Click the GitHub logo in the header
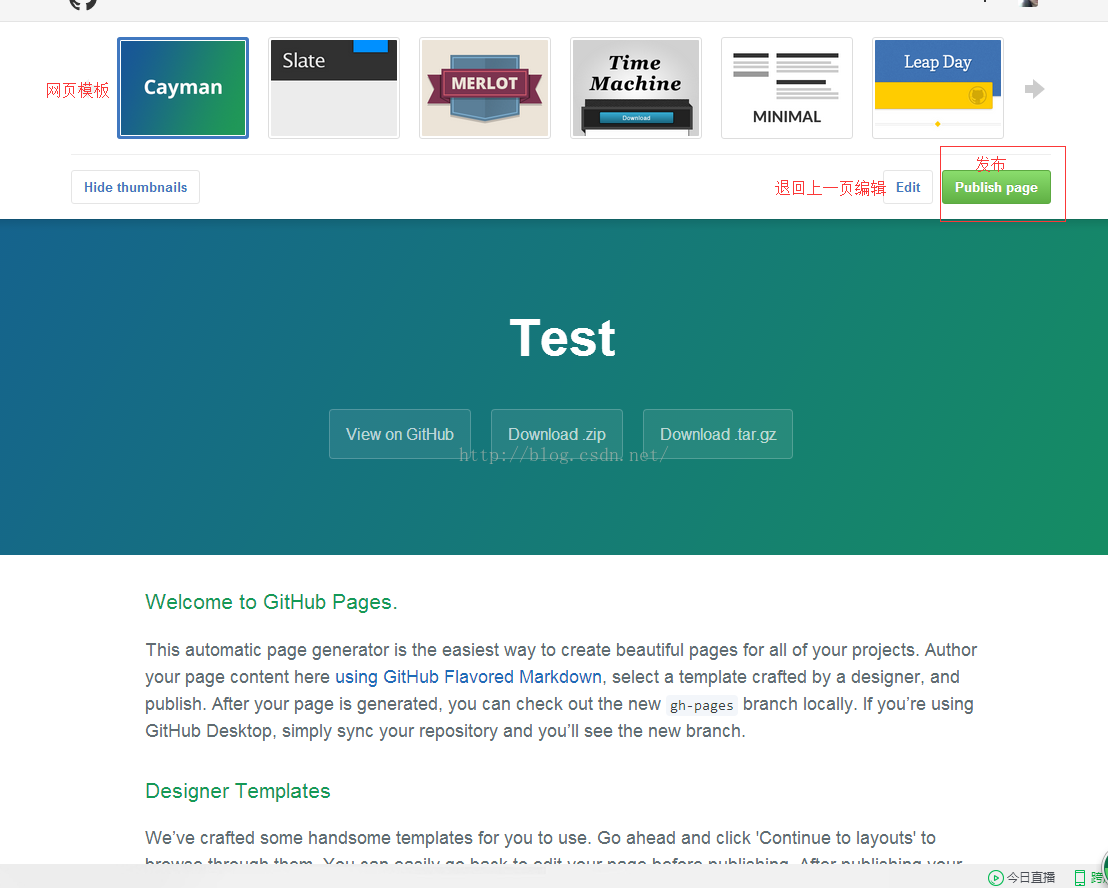 point(83,4)
